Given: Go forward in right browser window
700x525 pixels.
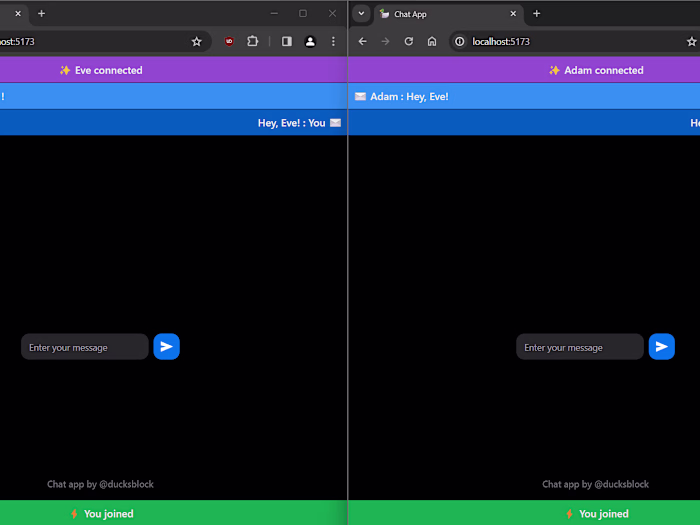Looking at the screenshot, I should 385,42.
